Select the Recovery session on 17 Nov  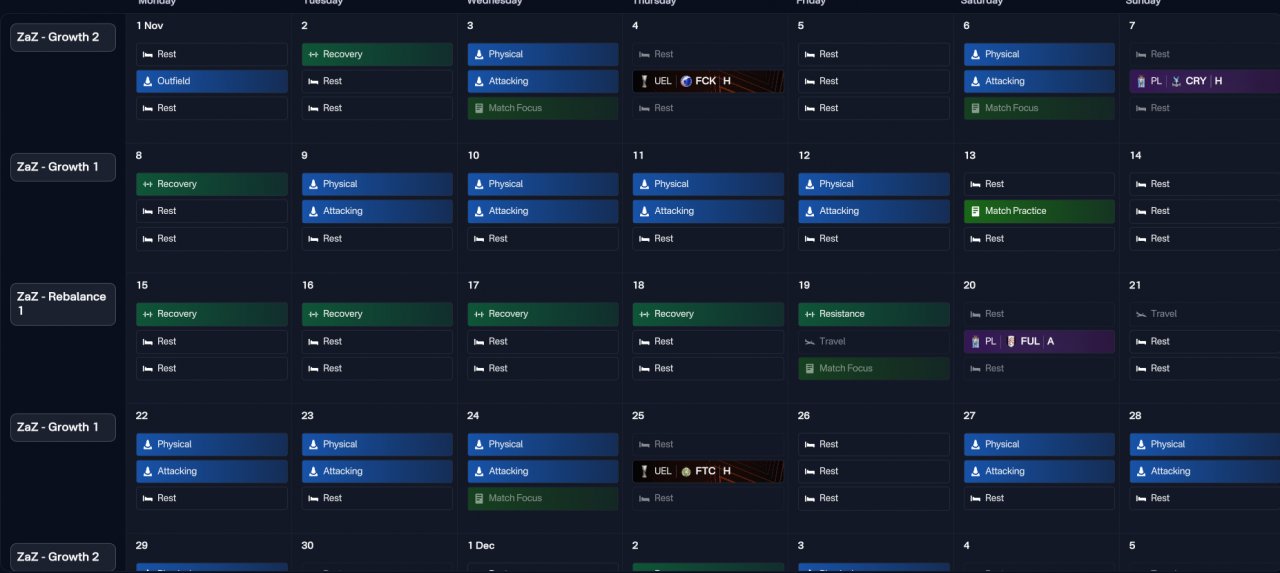(x=543, y=314)
